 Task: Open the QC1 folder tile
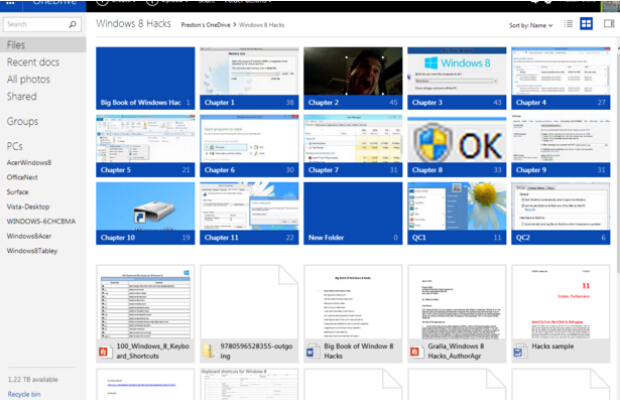(457, 213)
